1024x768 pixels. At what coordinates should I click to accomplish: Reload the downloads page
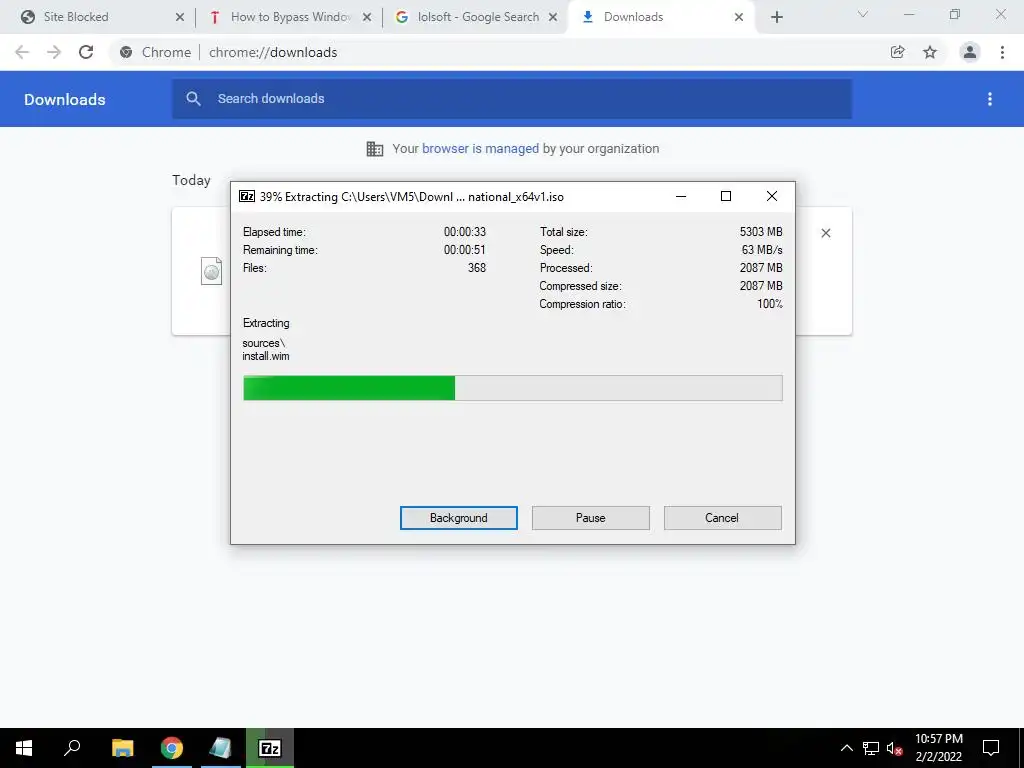point(86,52)
